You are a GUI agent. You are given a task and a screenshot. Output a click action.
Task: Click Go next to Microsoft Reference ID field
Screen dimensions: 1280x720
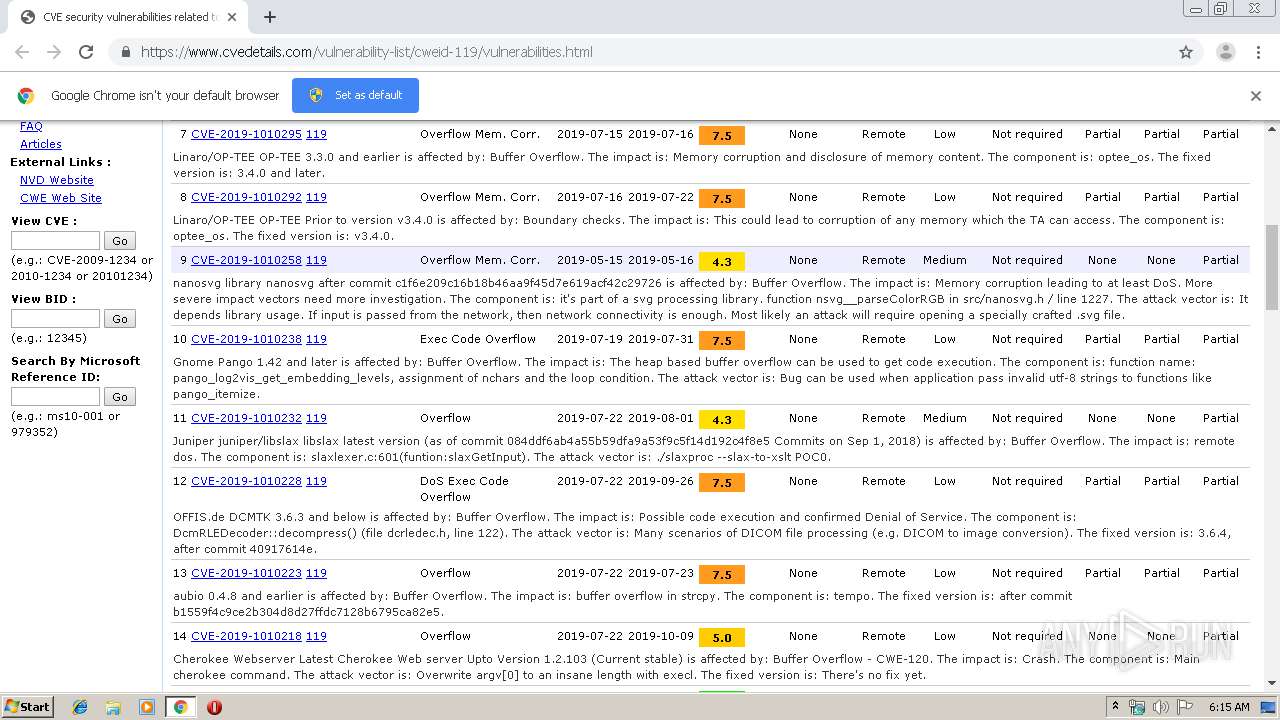click(120, 396)
